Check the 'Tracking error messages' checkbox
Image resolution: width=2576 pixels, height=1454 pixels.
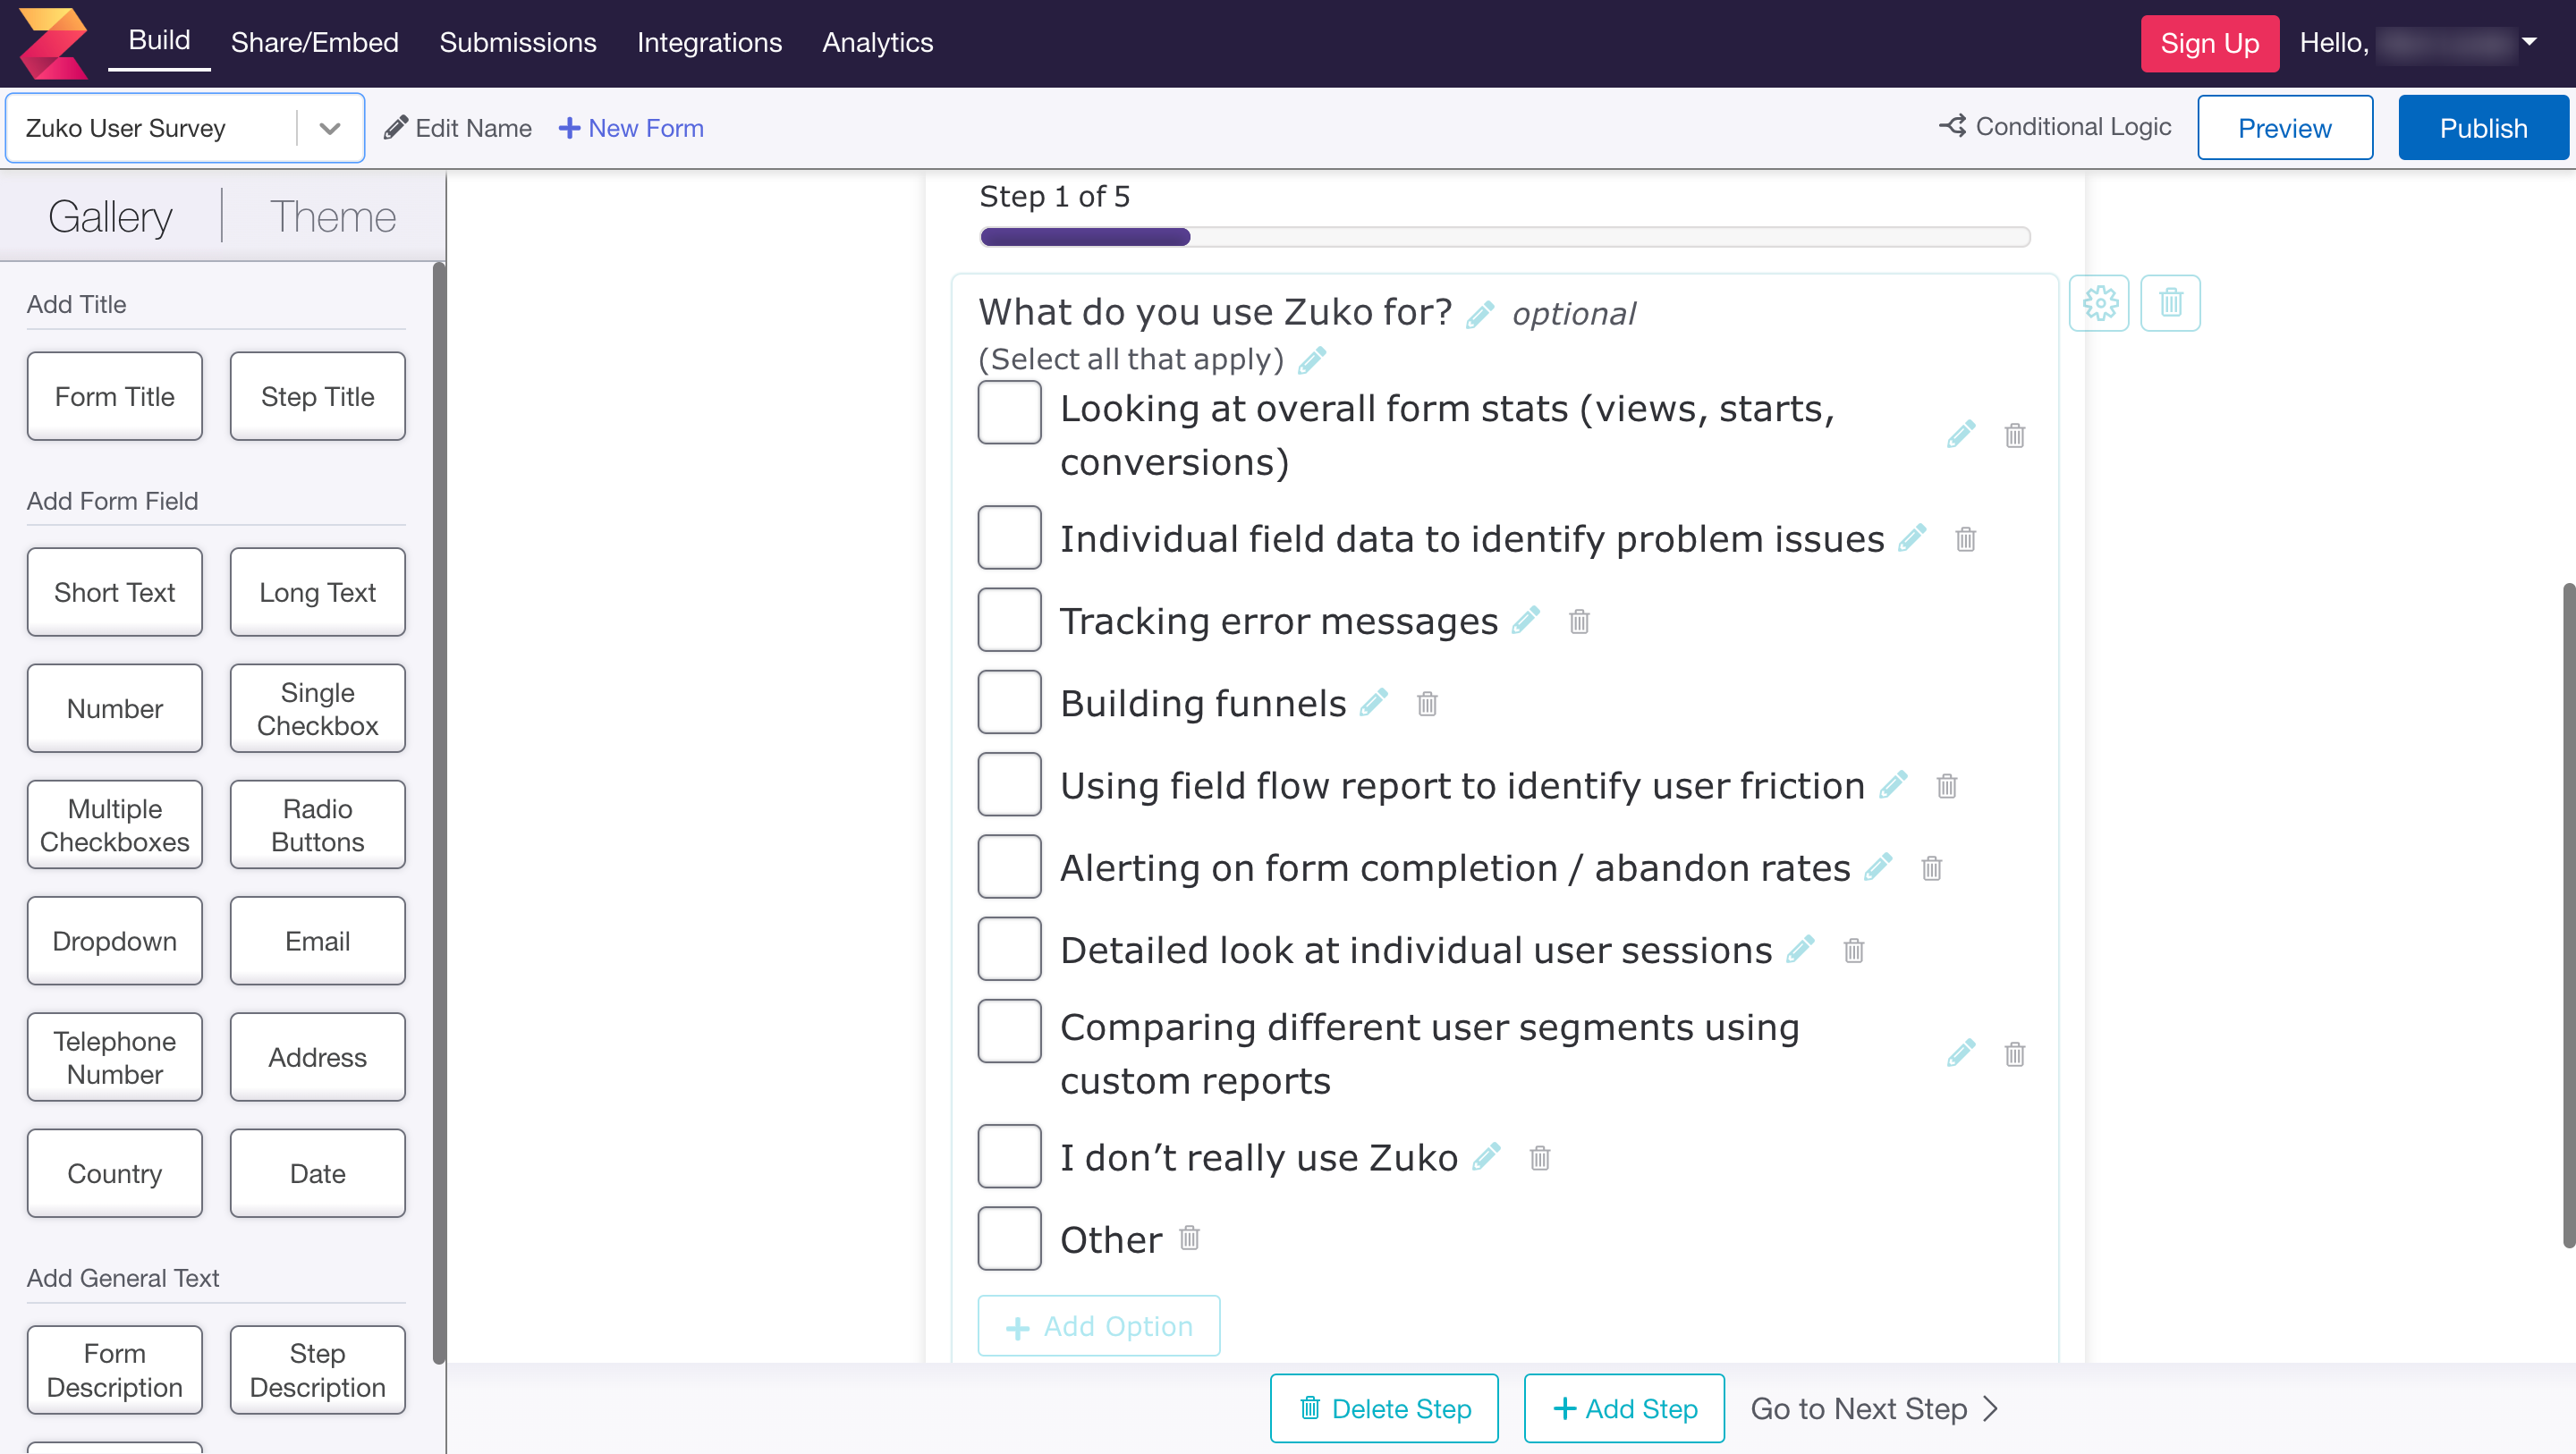(x=1009, y=619)
